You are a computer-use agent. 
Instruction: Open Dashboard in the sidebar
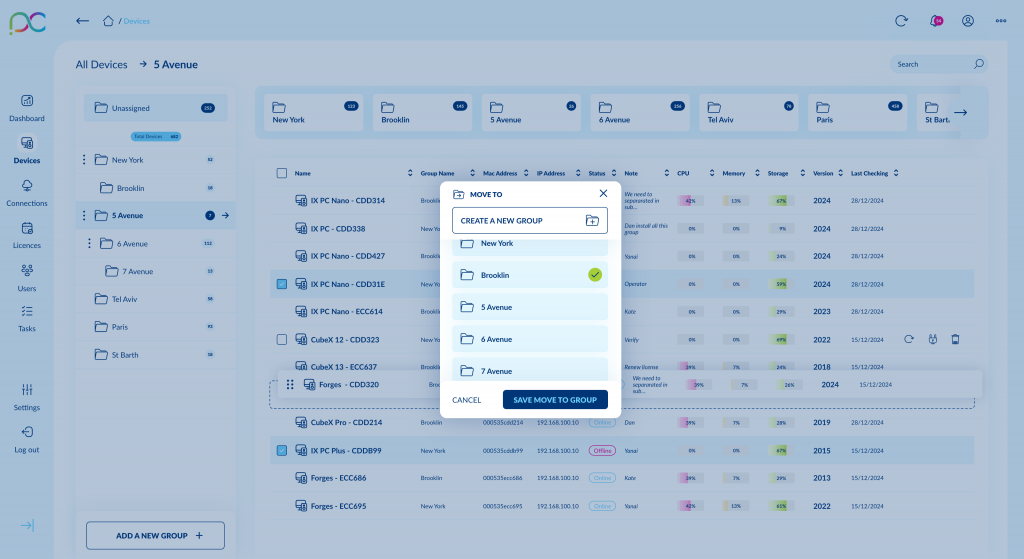point(27,108)
